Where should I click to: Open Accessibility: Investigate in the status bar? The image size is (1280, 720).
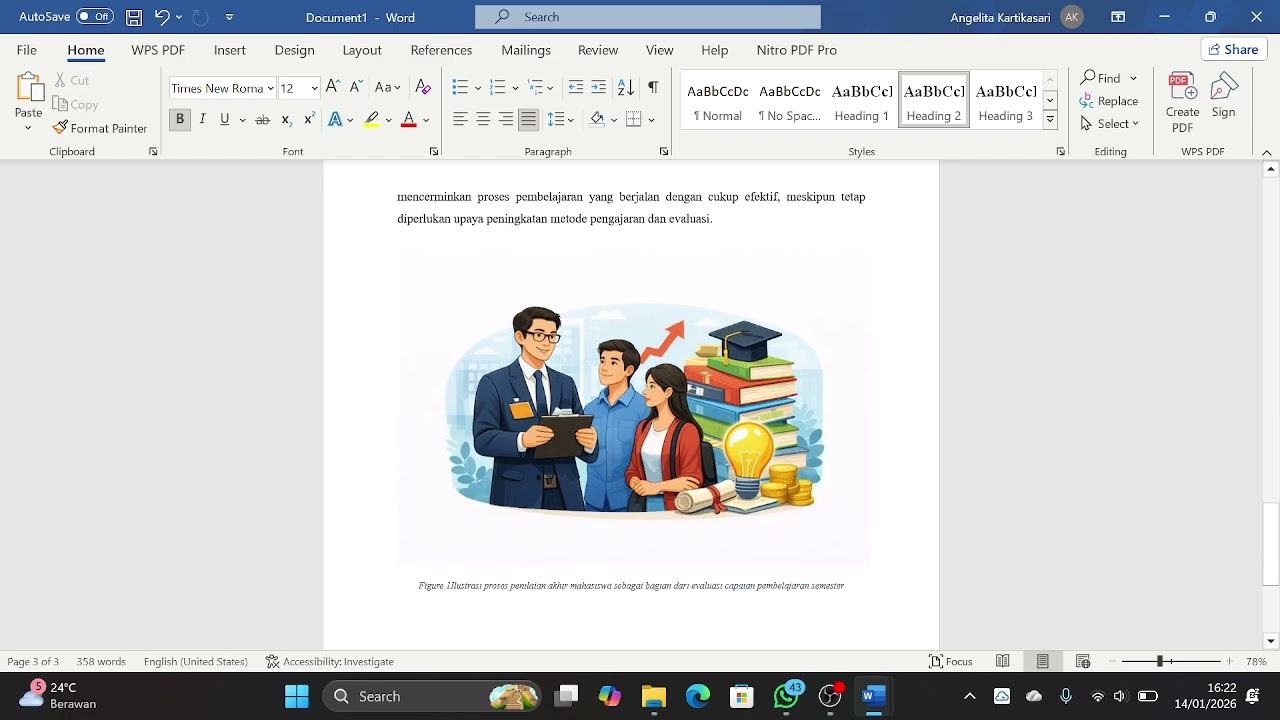click(x=329, y=661)
